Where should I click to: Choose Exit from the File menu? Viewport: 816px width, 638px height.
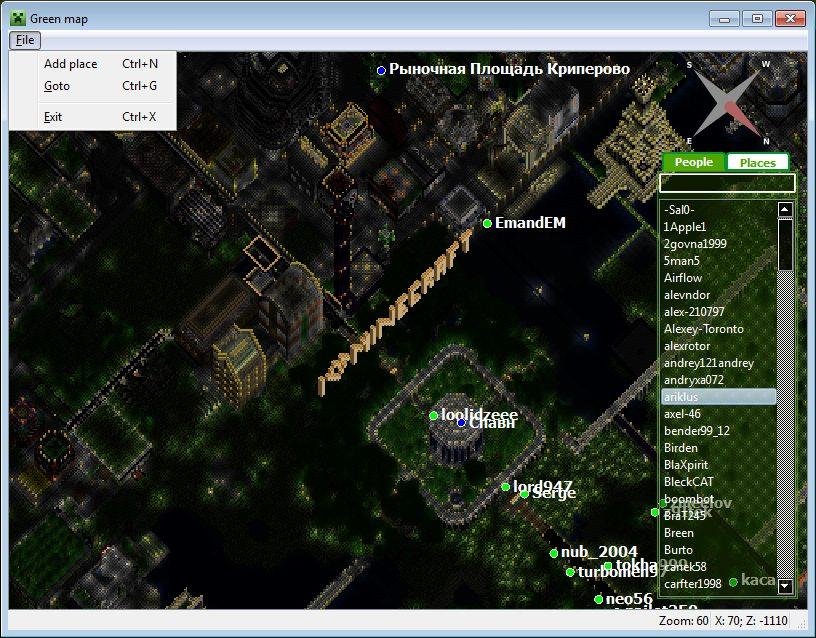coord(53,117)
